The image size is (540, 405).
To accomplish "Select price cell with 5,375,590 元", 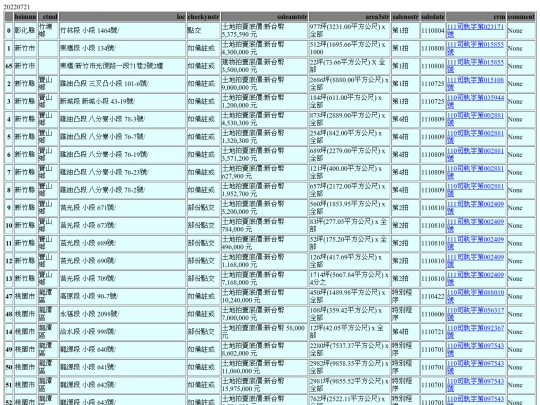I will click(264, 30).
